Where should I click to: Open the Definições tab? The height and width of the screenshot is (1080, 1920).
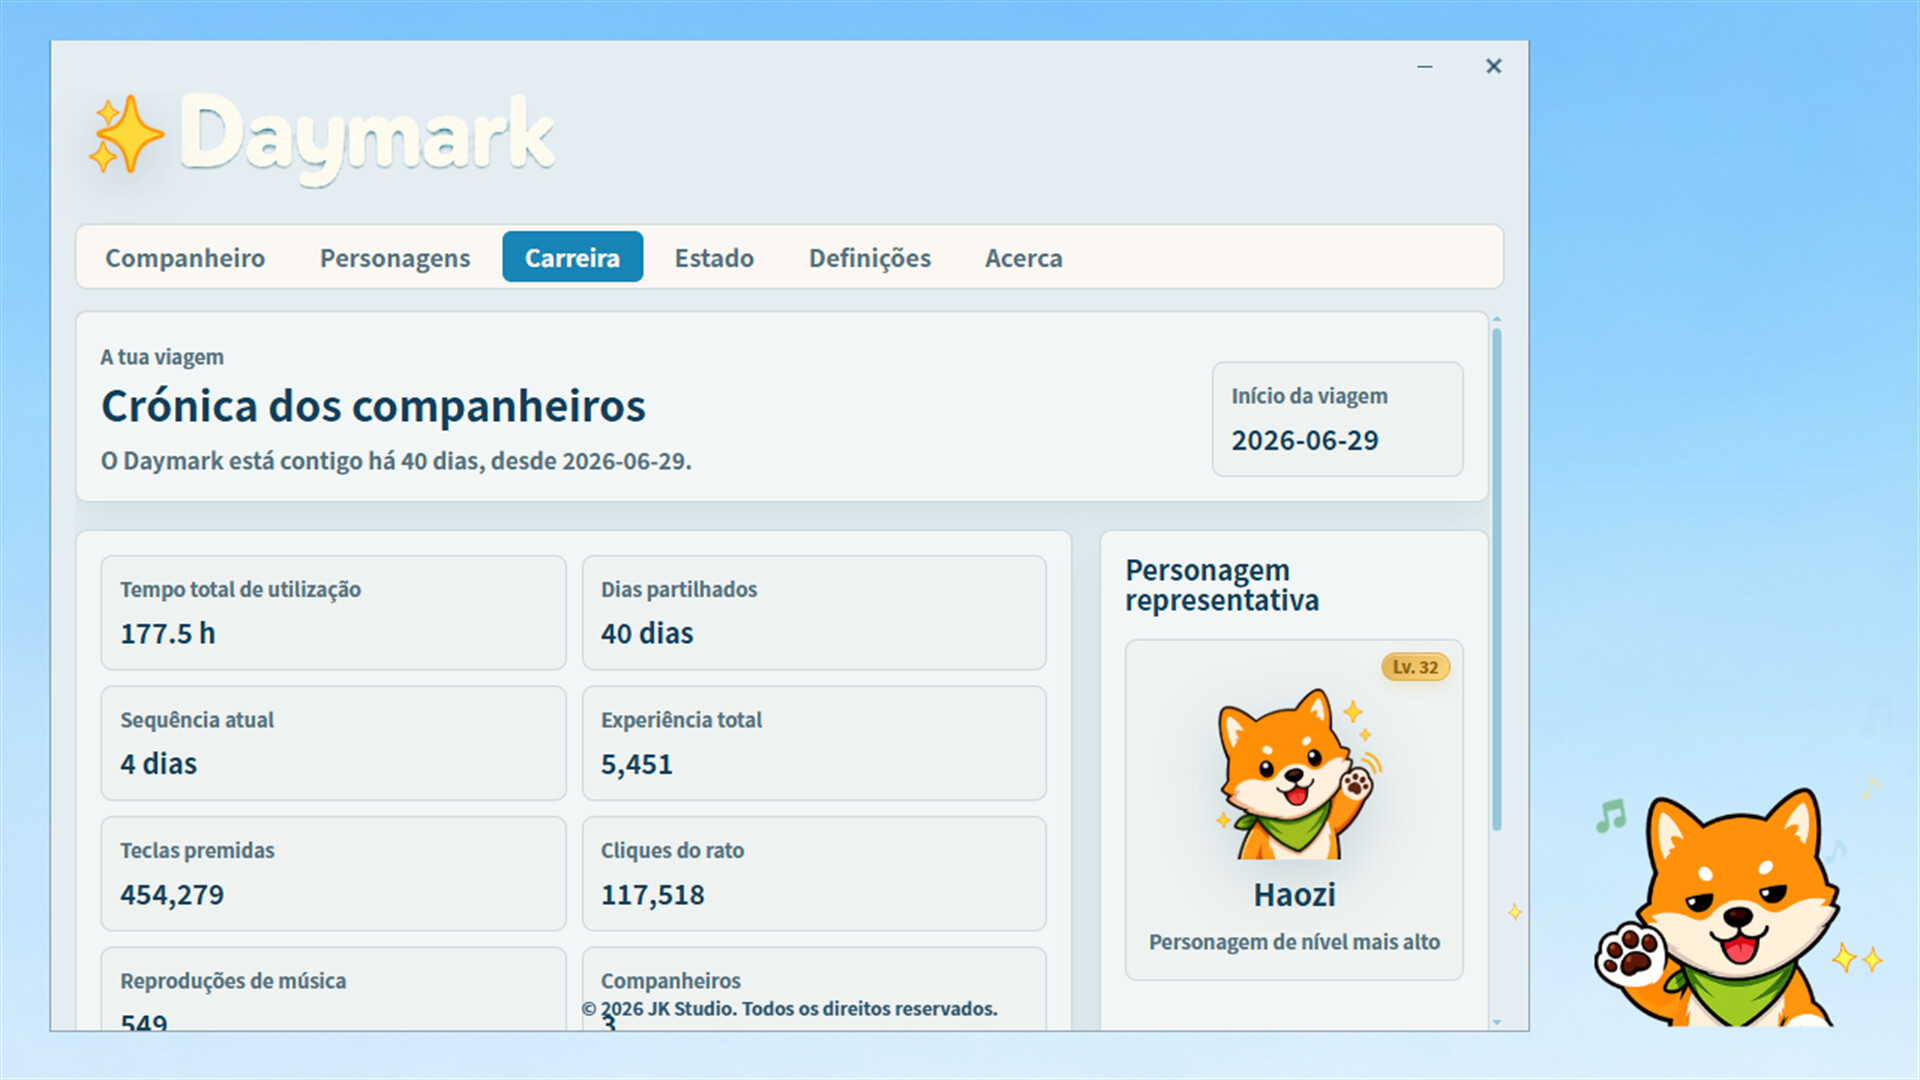(870, 257)
